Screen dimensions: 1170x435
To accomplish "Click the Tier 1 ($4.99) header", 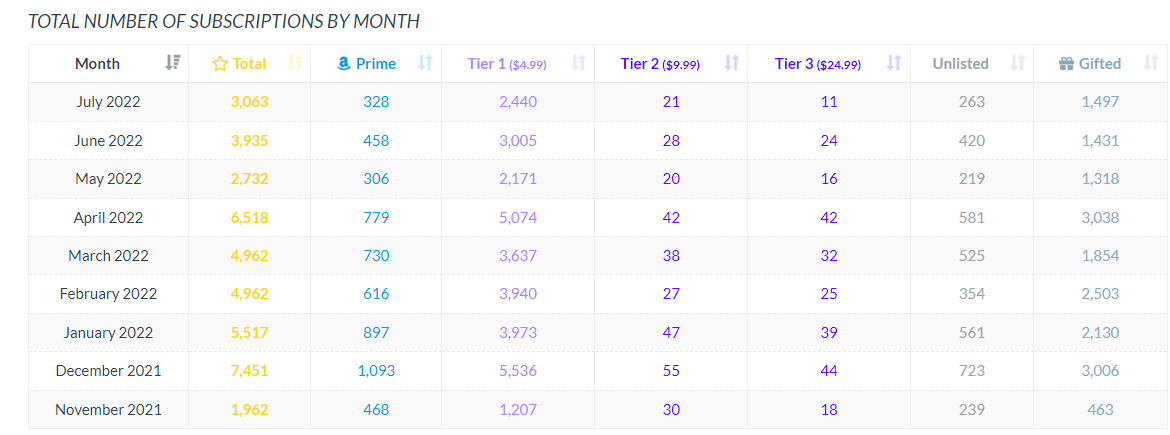I will point(507,64).
